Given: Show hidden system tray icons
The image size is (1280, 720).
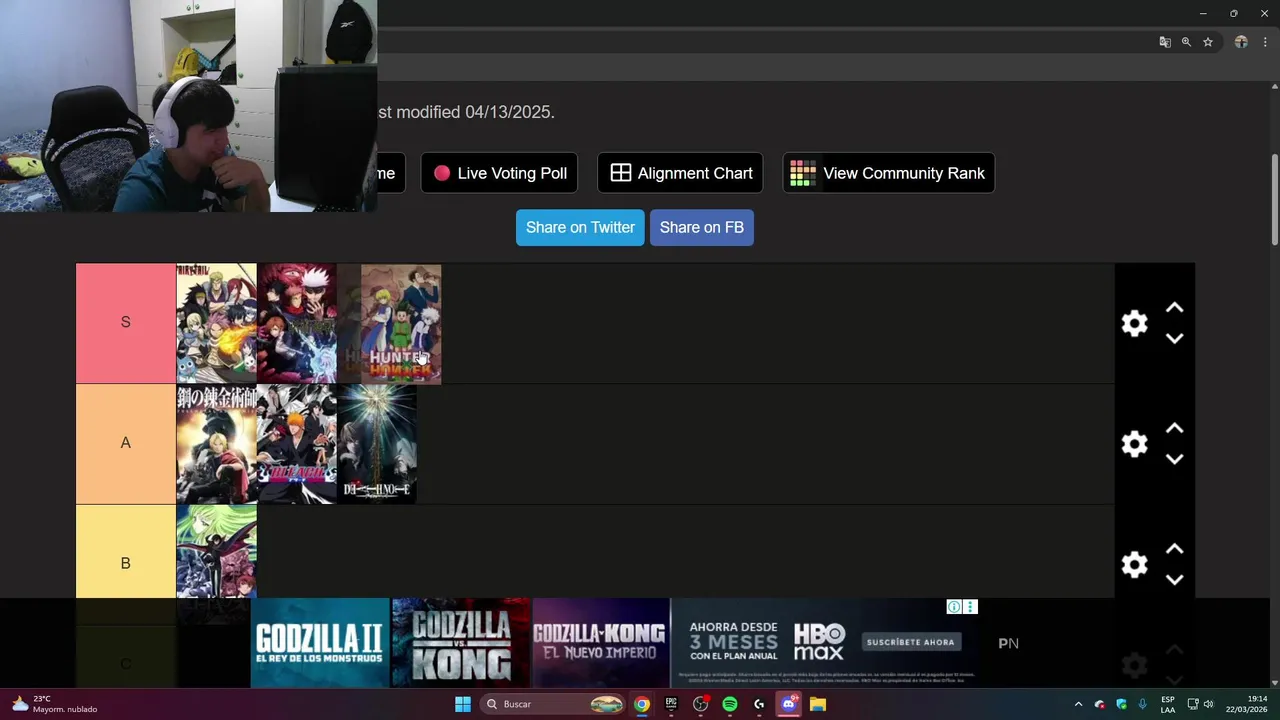Looking at the screenshot, I should point(1078,704).
